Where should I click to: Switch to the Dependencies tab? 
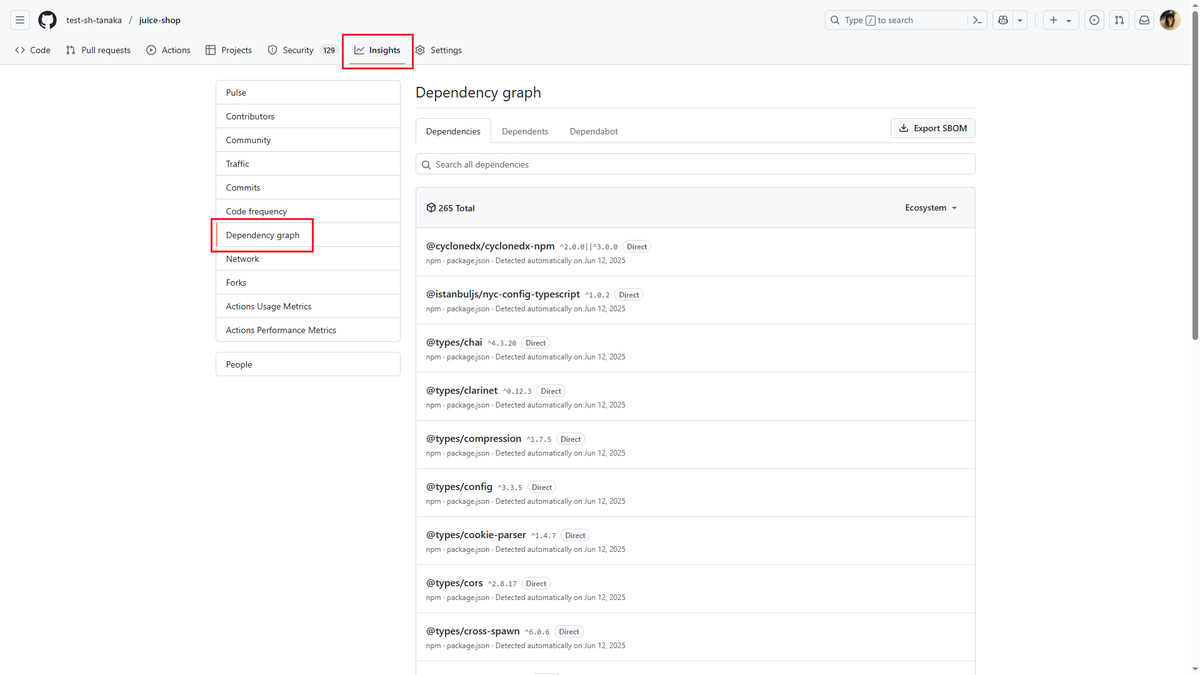point(453,131)
